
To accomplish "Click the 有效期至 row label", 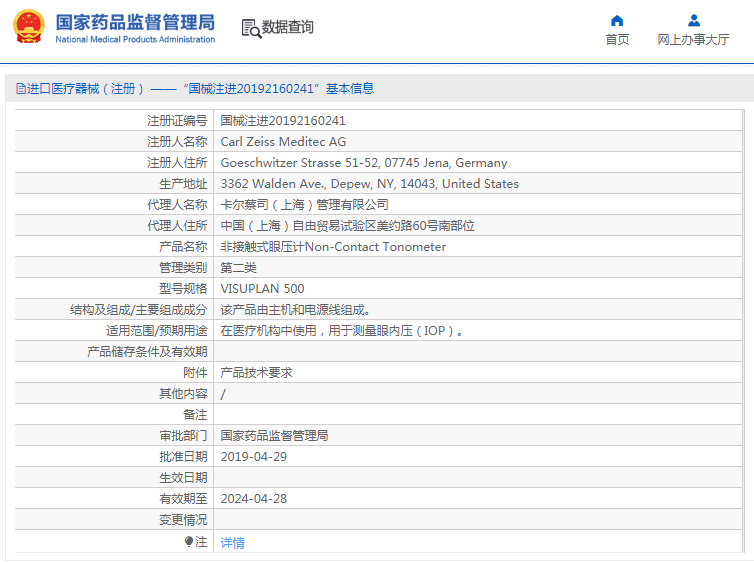I will click(183, 499).
